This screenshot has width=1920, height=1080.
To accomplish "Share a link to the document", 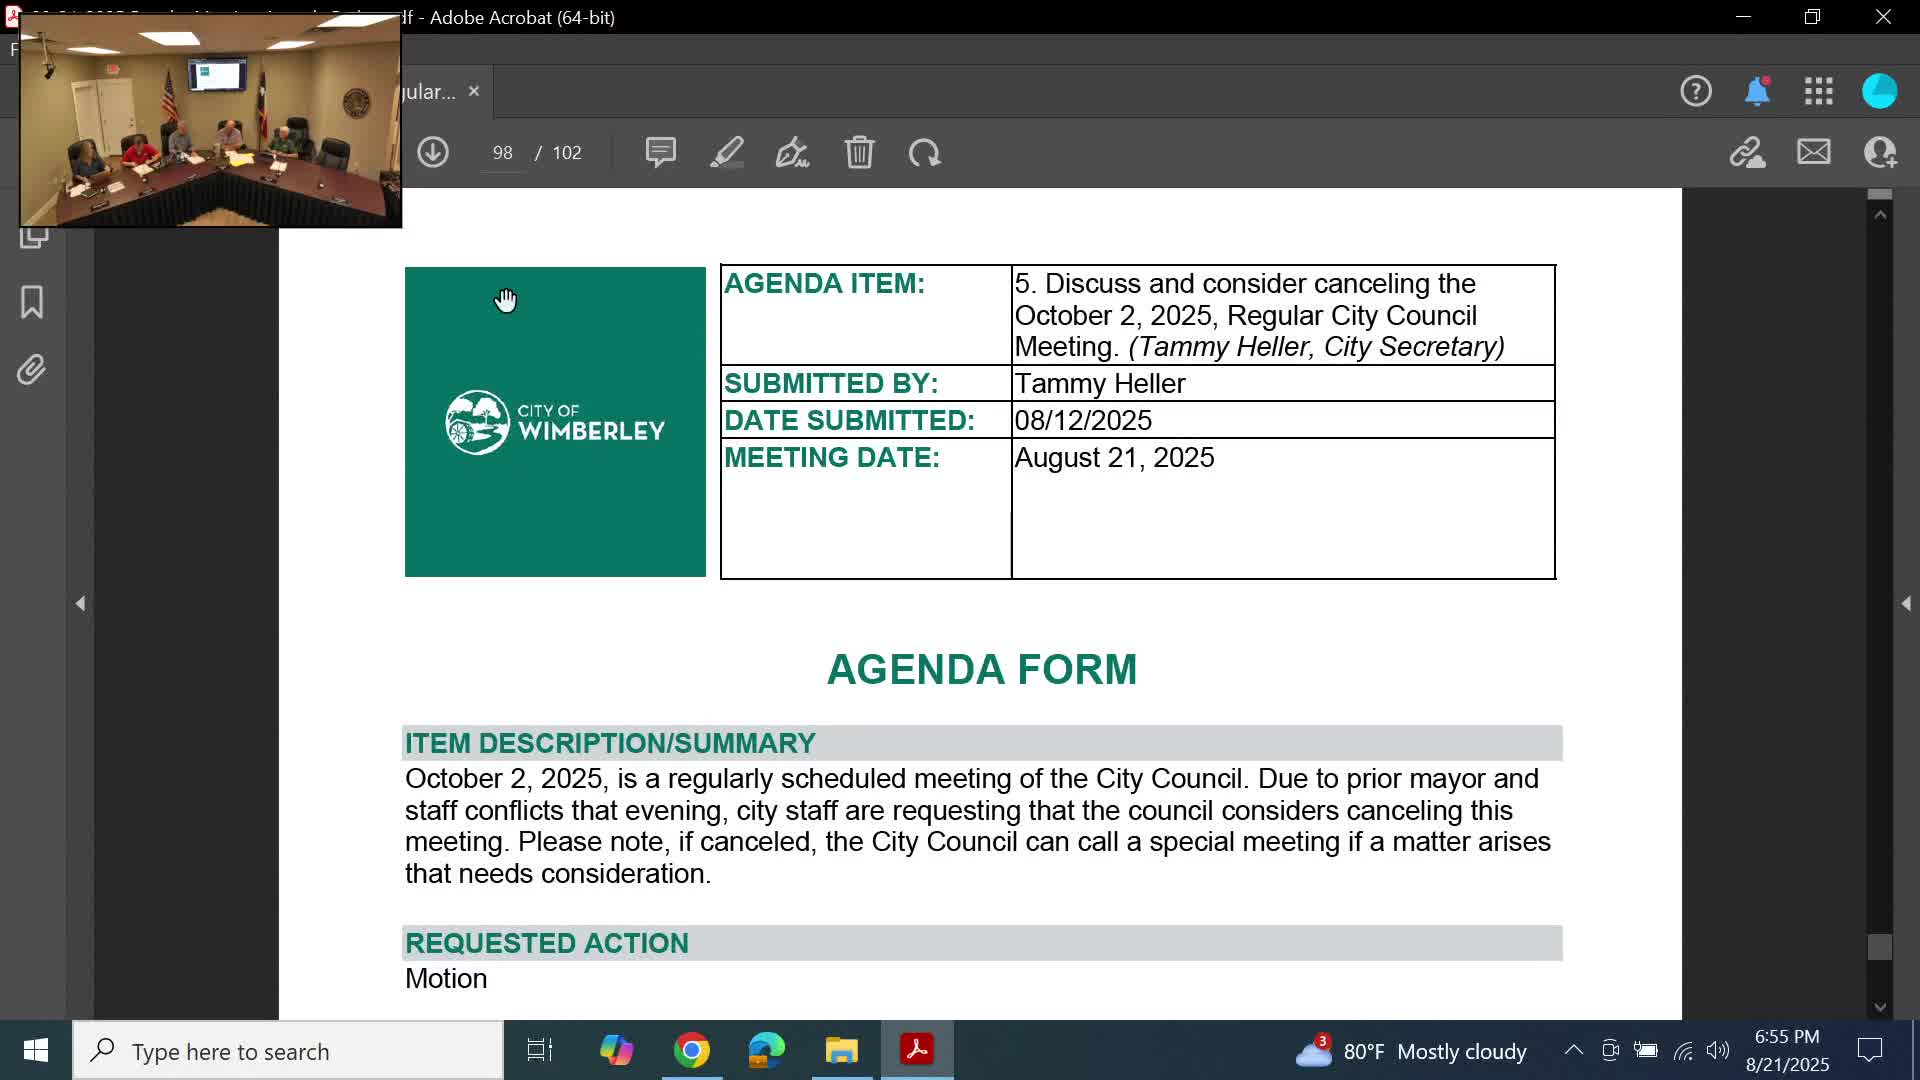I will pos(1747,152).
